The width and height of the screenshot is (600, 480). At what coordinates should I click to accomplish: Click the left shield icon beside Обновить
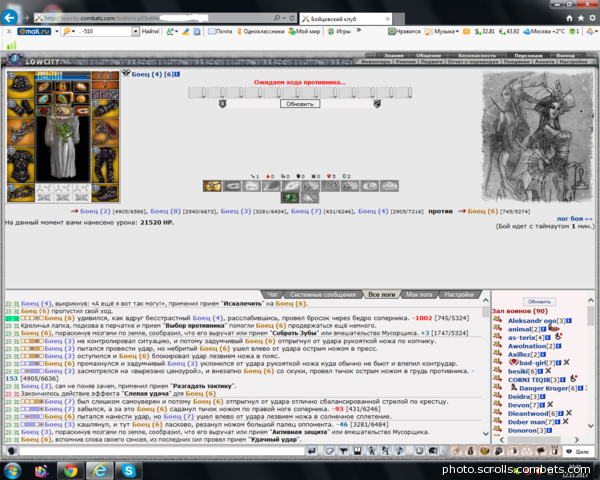[222, 103]
